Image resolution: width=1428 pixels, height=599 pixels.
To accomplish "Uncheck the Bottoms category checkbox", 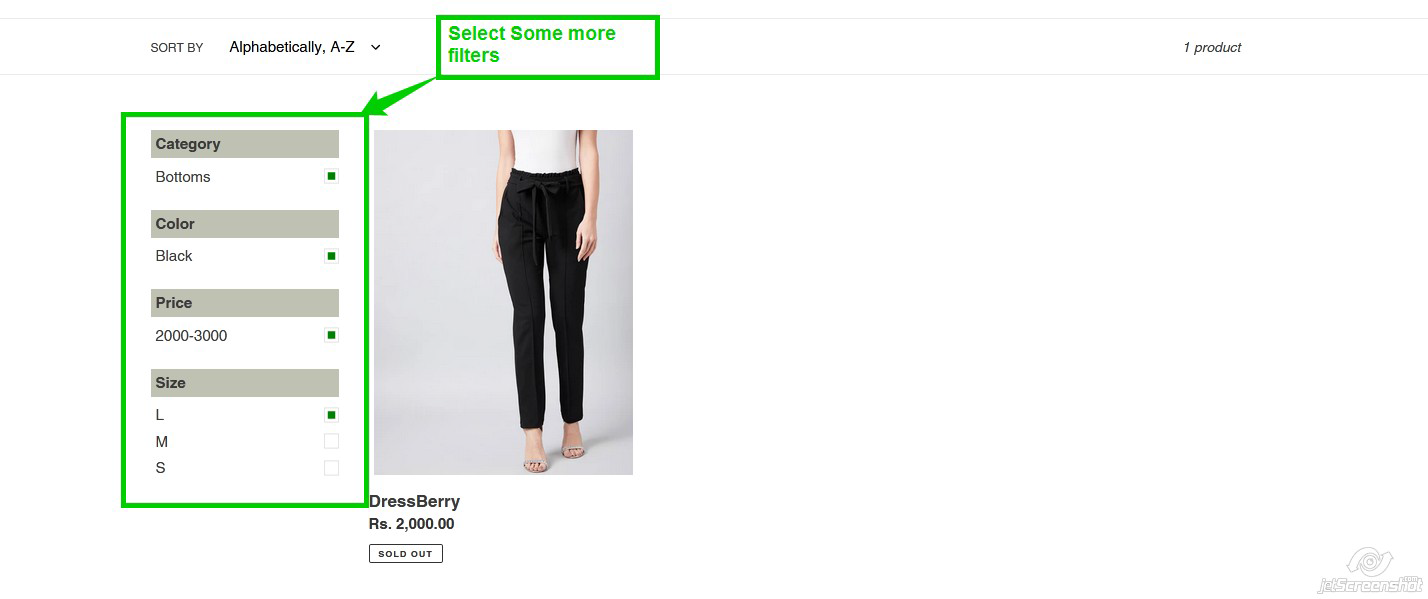I will 331,176.
